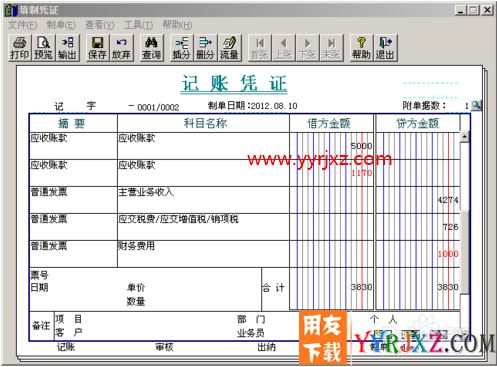Open the 预览 preview tool

point(44,48)
